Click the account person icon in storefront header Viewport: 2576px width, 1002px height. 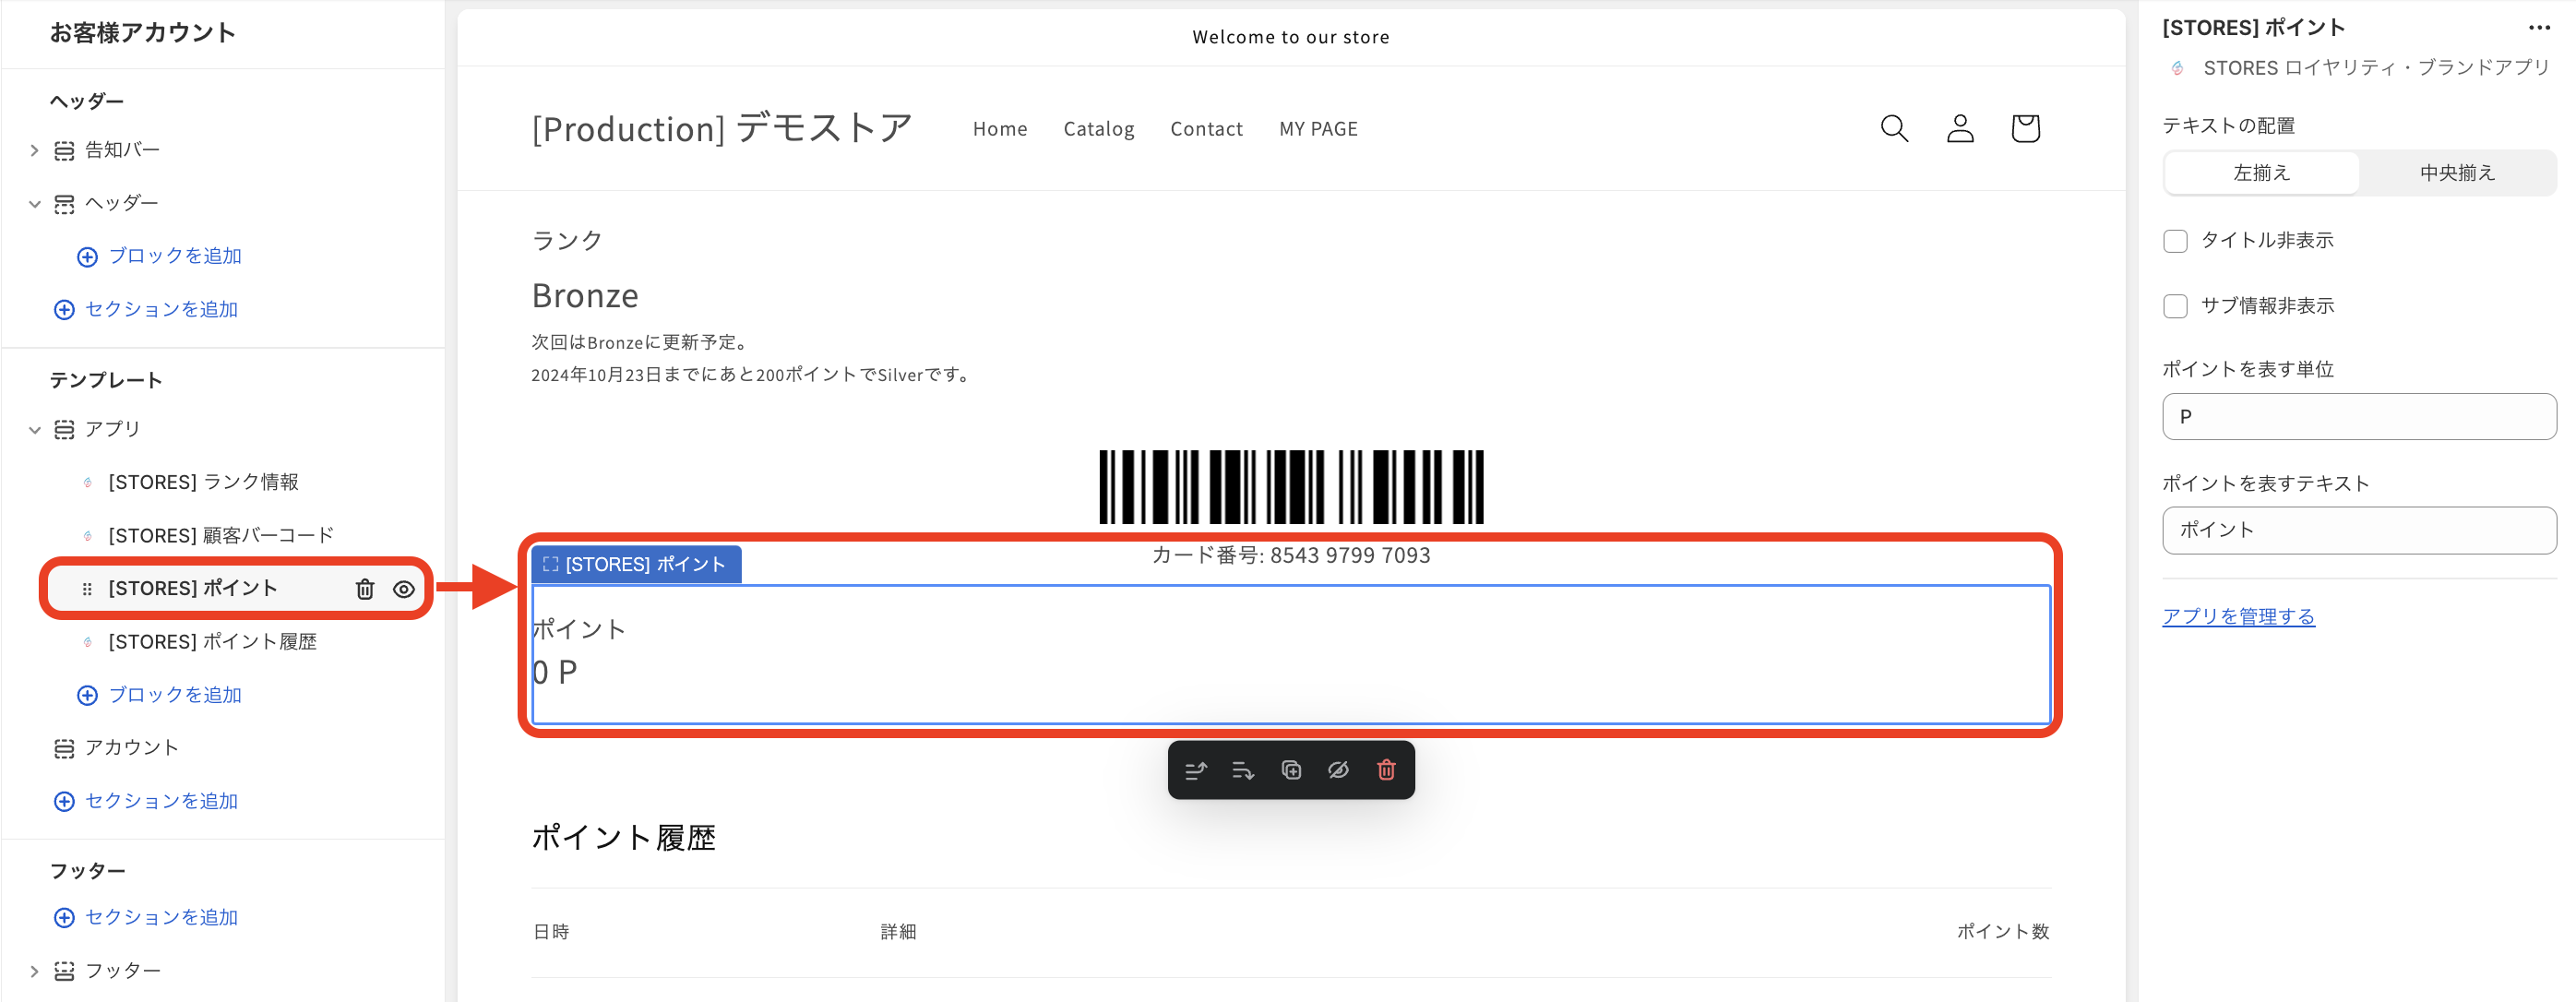point(1959,128)
